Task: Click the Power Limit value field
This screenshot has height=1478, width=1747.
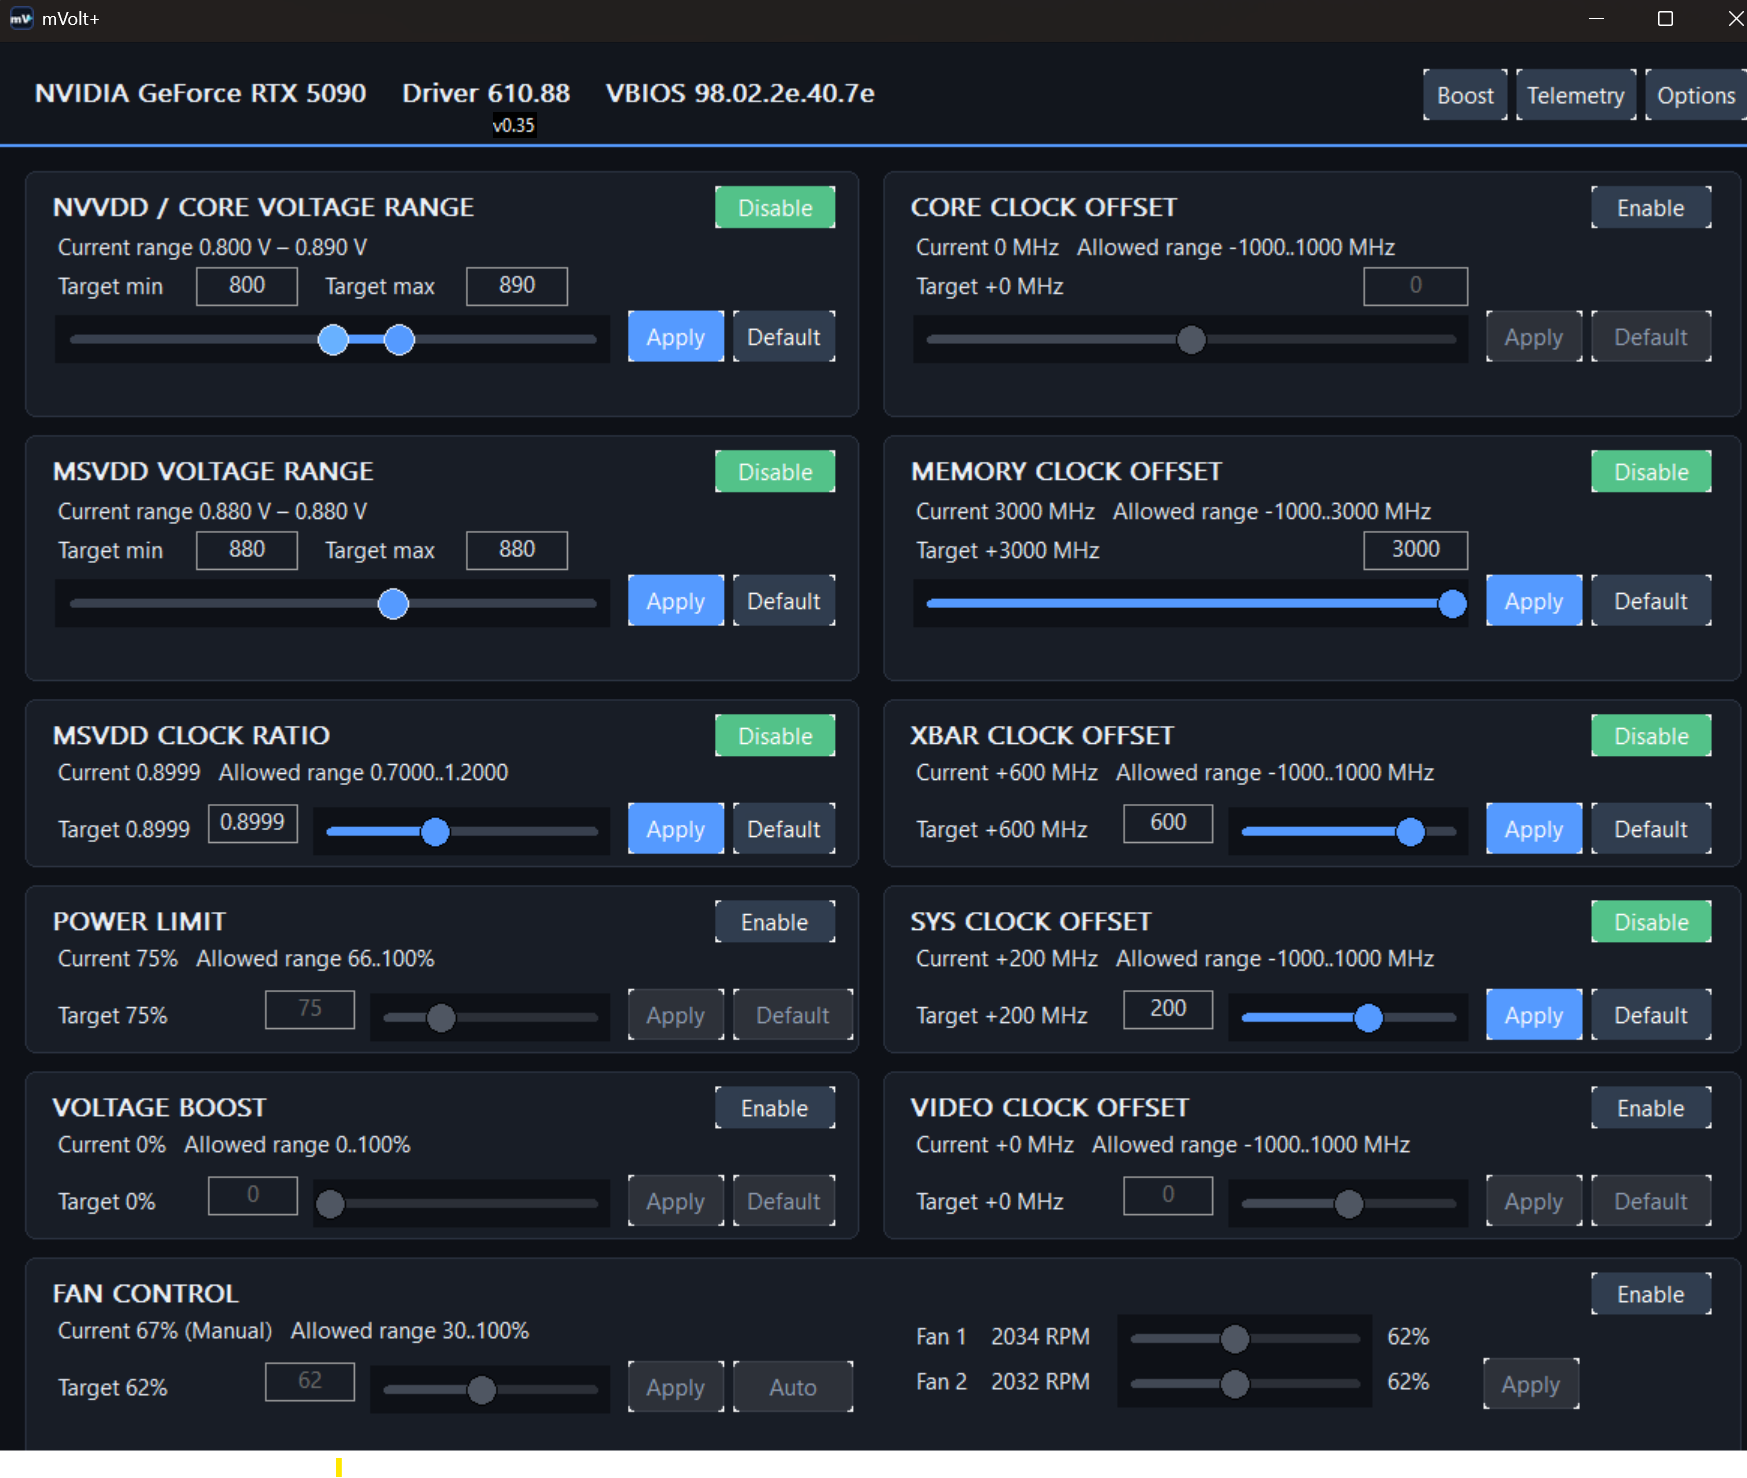Action: point(310,1009)
